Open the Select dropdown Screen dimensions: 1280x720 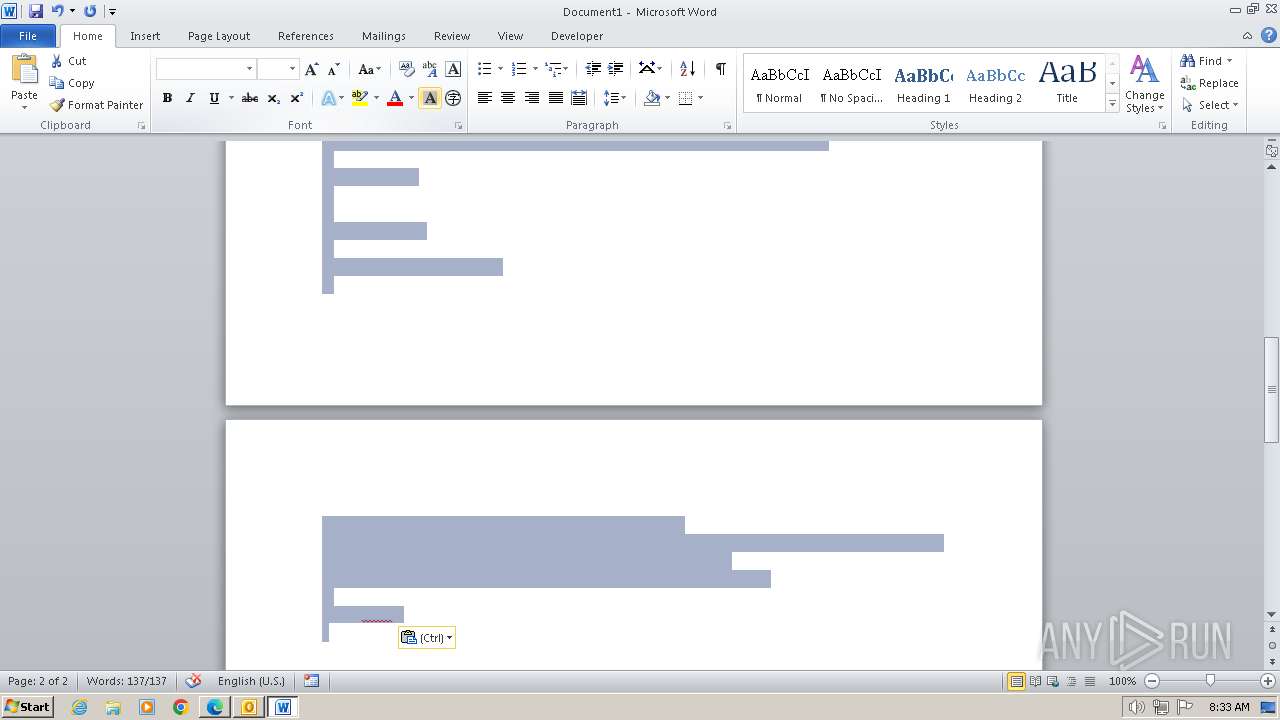click(x=1210, y=105)
